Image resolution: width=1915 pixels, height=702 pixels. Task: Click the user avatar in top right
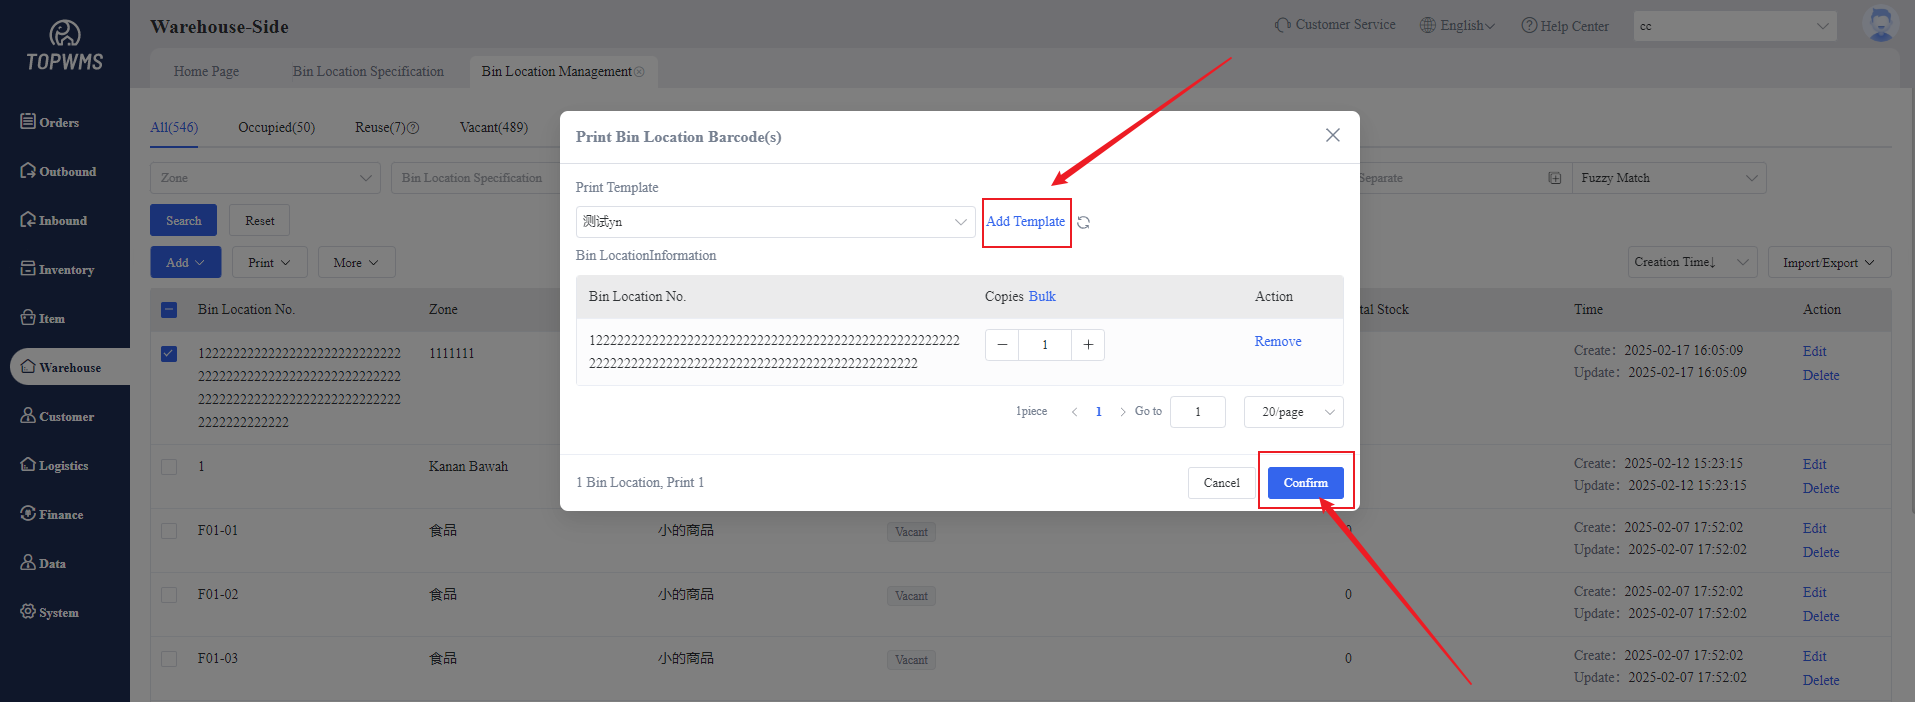(1880, 24)
